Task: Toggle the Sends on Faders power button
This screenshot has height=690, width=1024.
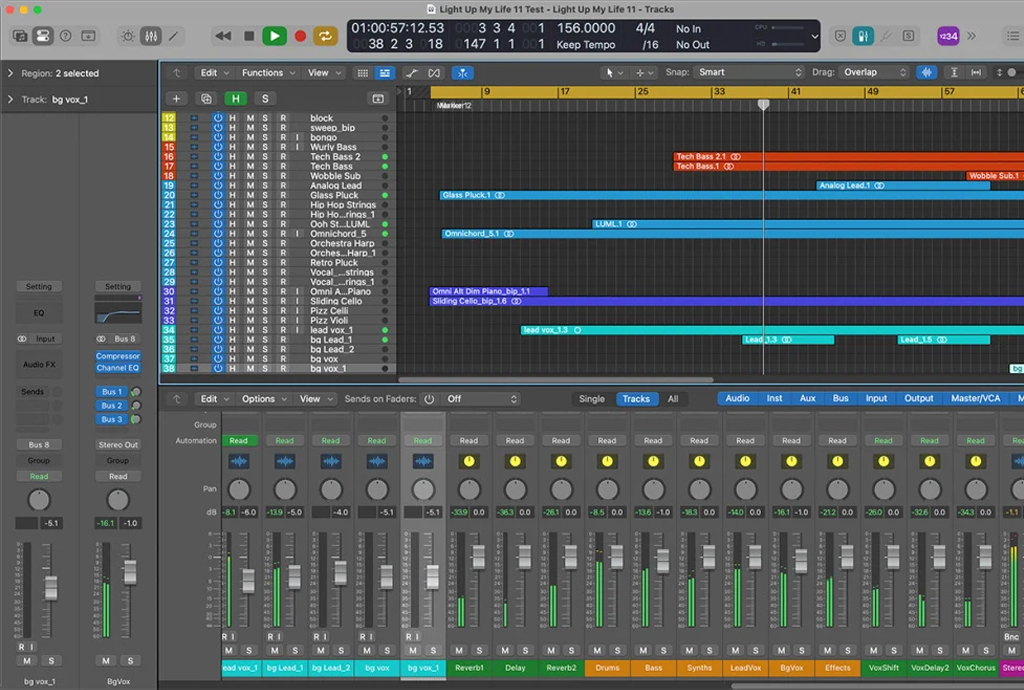Action: coord(429,399)
